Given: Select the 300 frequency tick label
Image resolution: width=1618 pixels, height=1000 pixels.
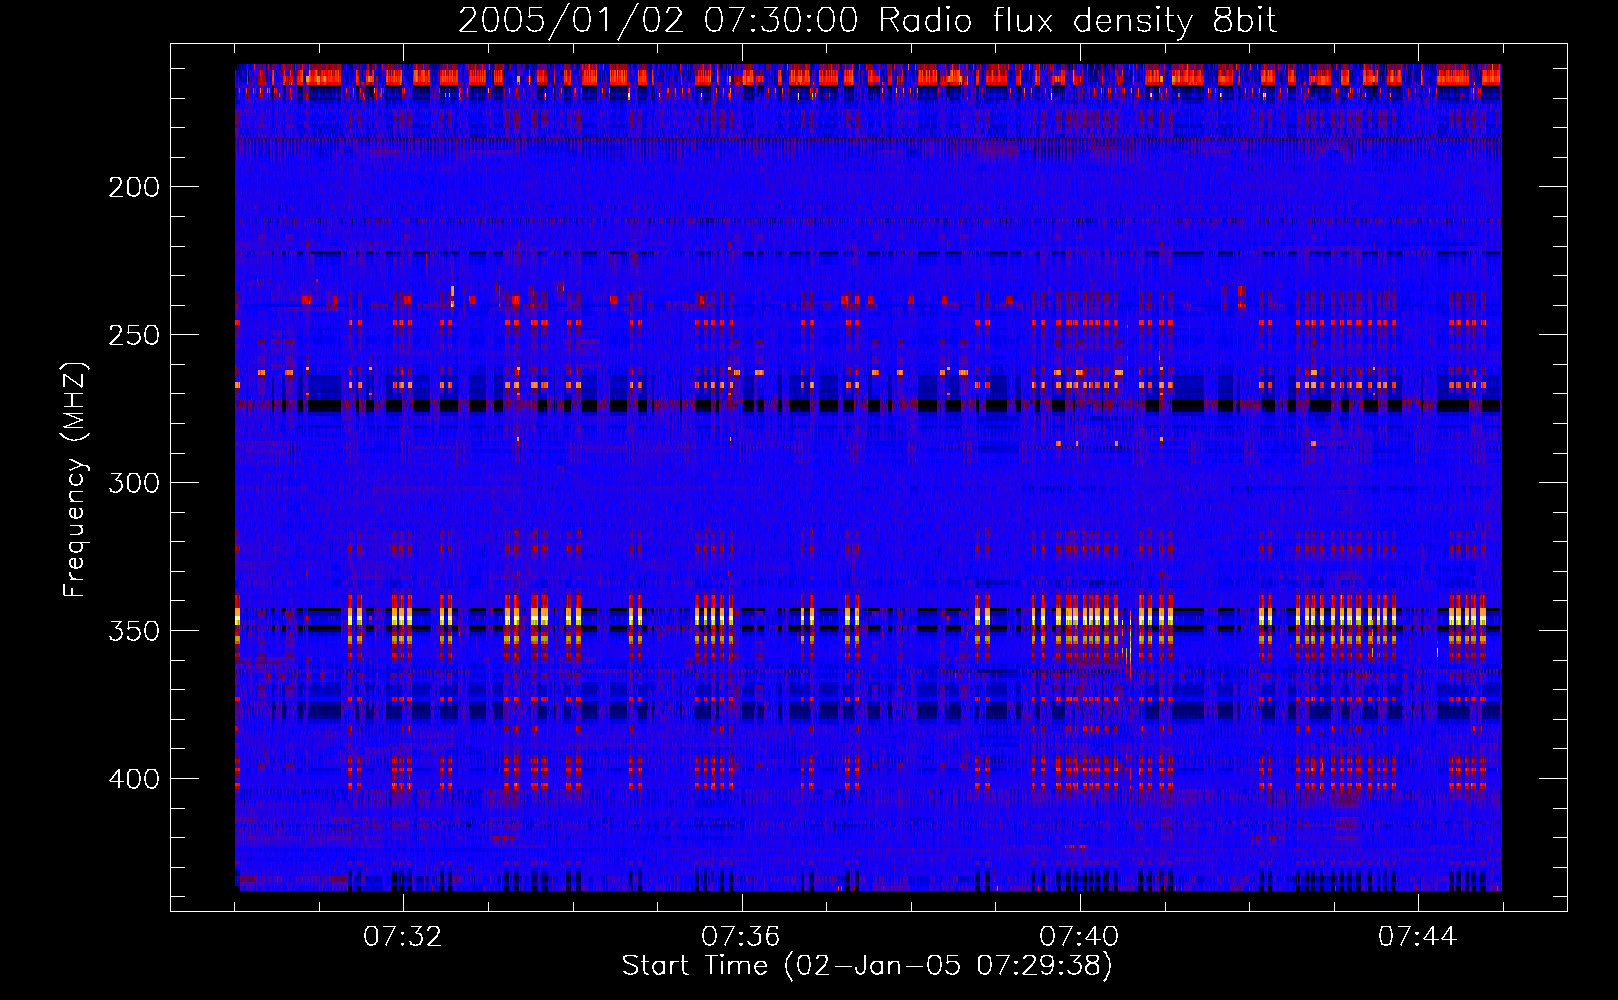Looking at the screenshot, I should [x=134, y=483].
